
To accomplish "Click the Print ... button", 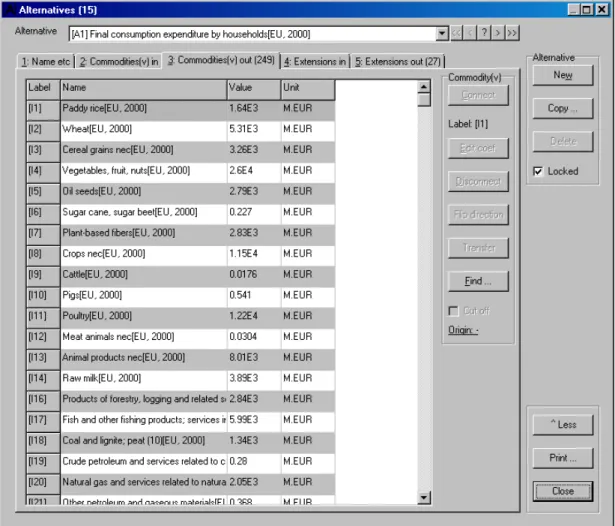I will (x=562, y=458).
